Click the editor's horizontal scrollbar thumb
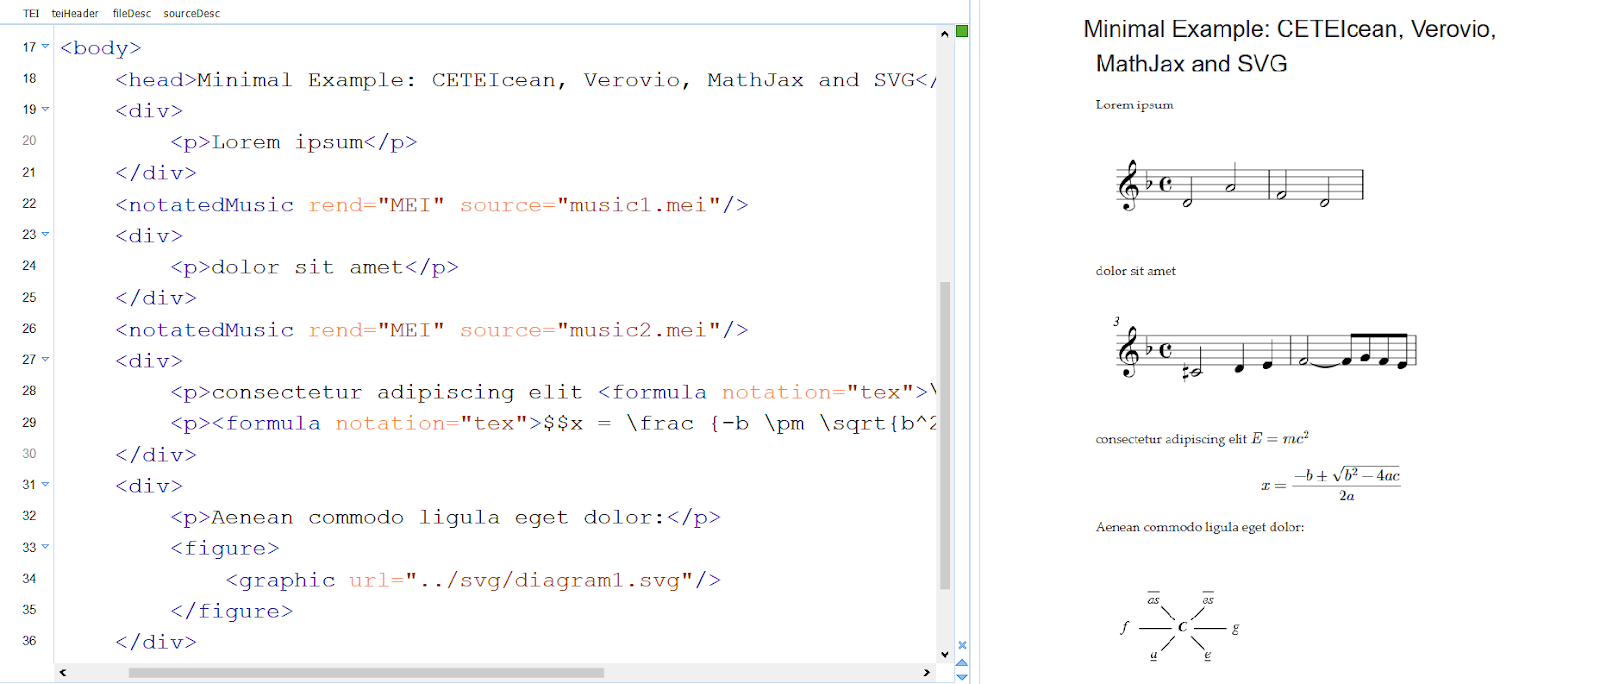This screenshot has height=684, width=1600. pyautogui.click(x=366, y=673)
